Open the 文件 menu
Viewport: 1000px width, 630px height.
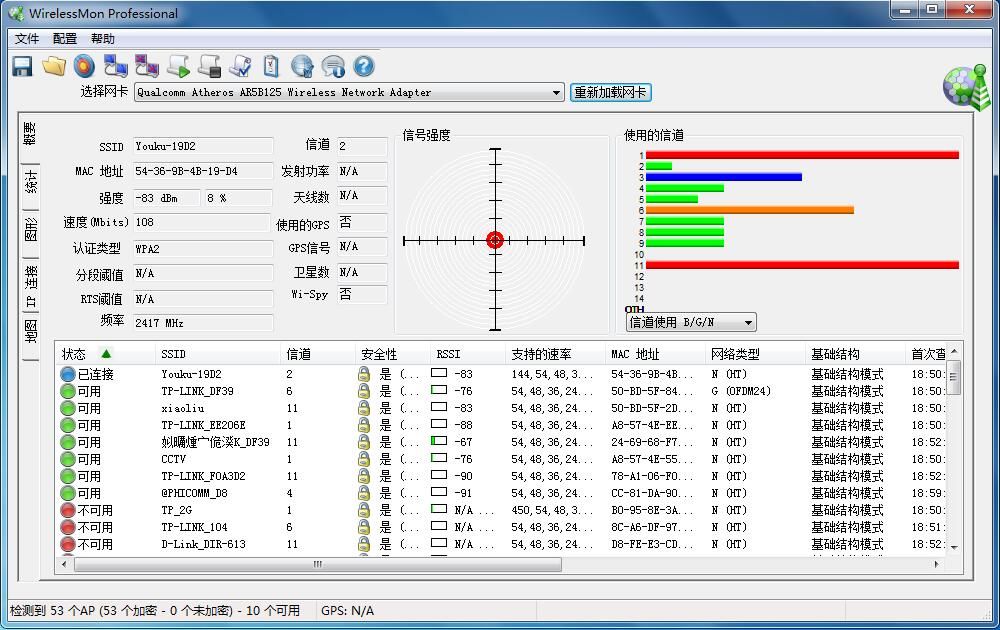click(x=27, y=39)
